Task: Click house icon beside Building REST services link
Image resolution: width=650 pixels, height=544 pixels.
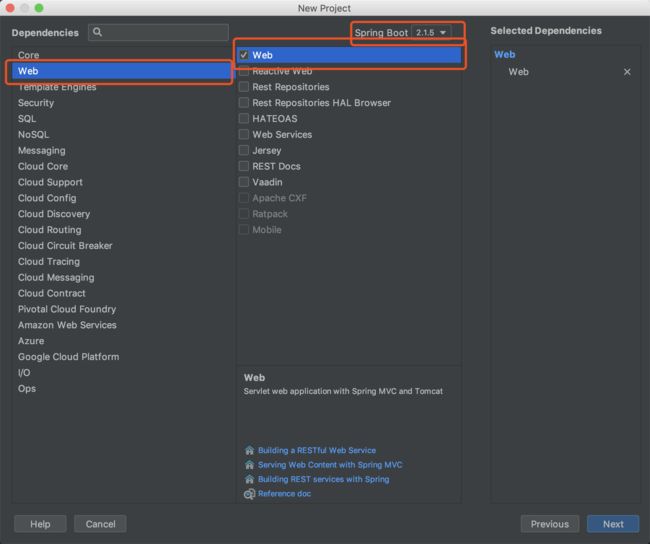Action: (x=249, y=479)
